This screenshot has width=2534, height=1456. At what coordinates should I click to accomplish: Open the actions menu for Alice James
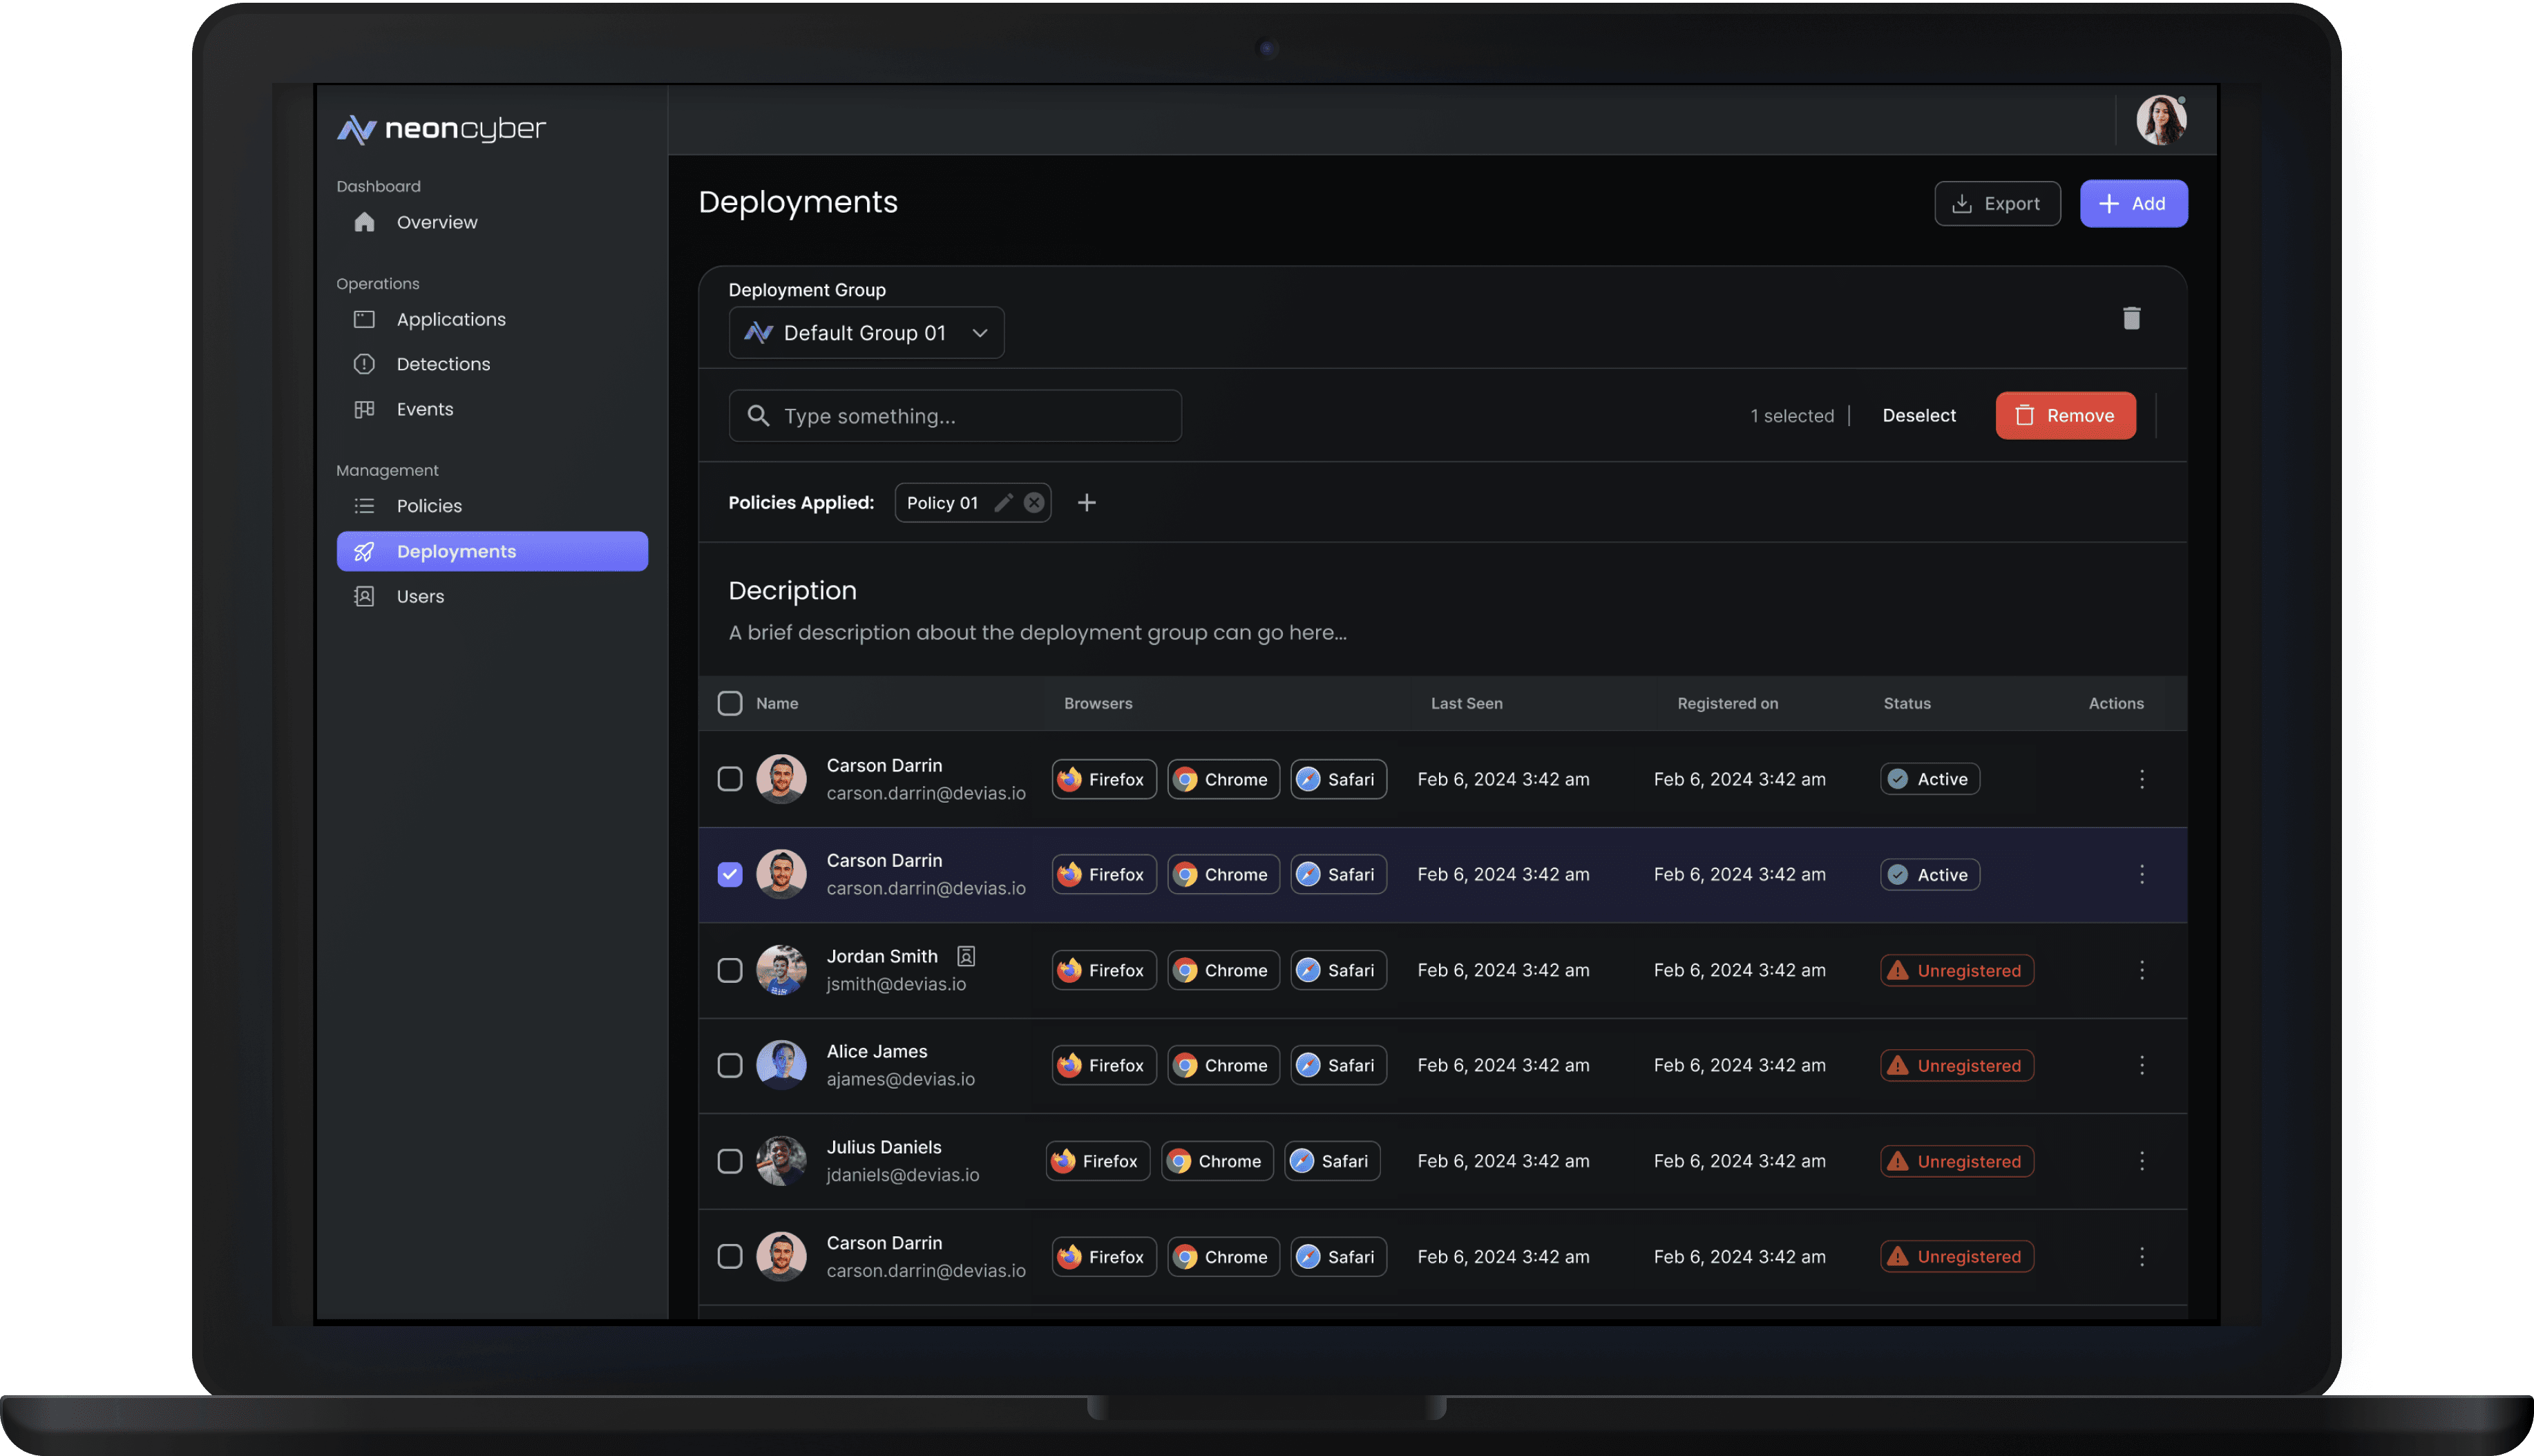coord(2141,1065)
